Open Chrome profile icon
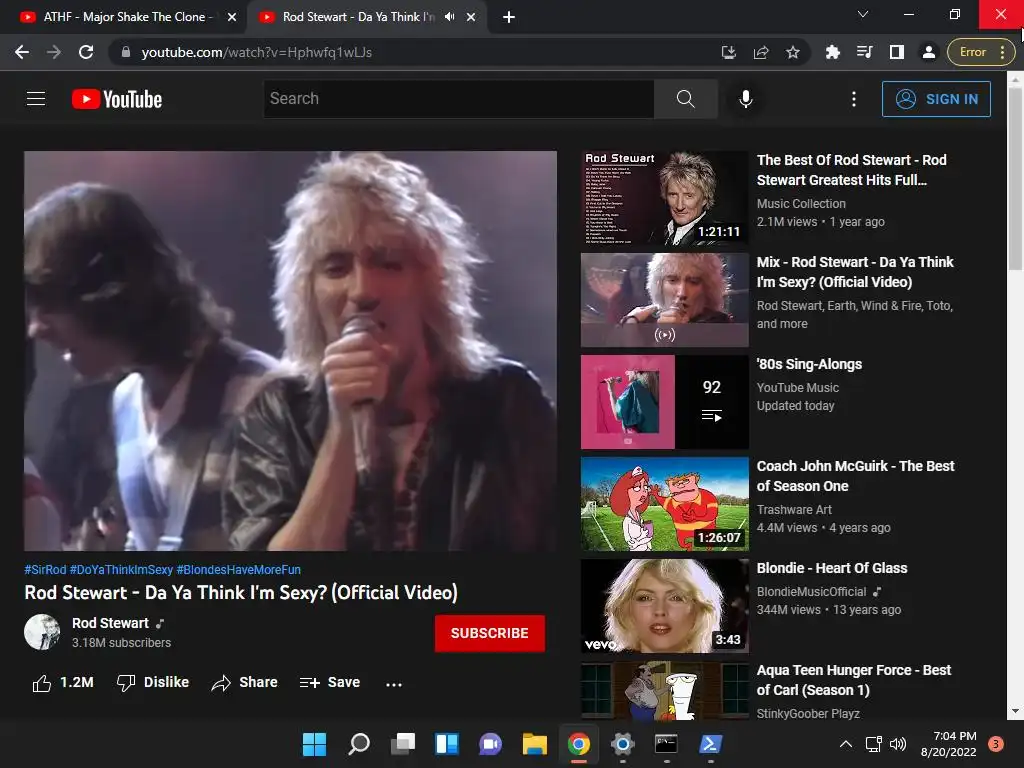This screenshot has height=768, width=1024. (x=929, y=52)
